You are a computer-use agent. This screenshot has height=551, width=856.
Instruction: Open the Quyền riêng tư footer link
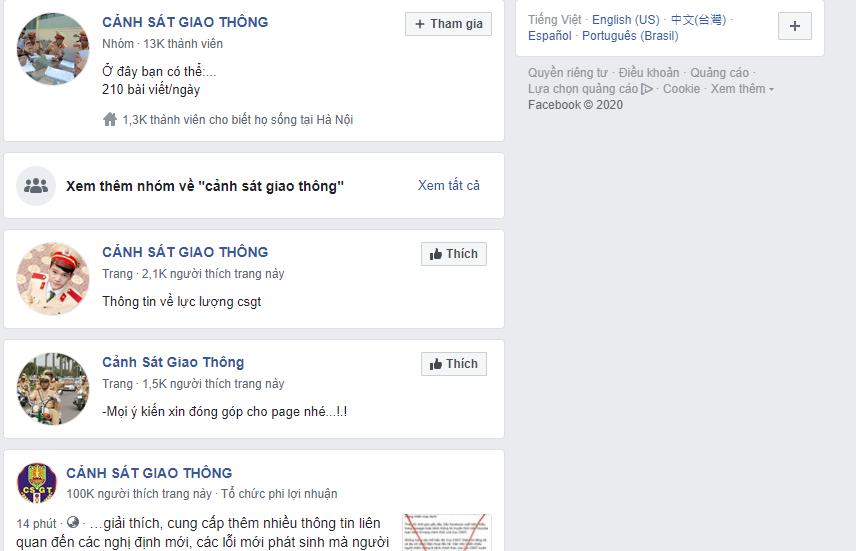pyautogui.click(x=567, y=73)
